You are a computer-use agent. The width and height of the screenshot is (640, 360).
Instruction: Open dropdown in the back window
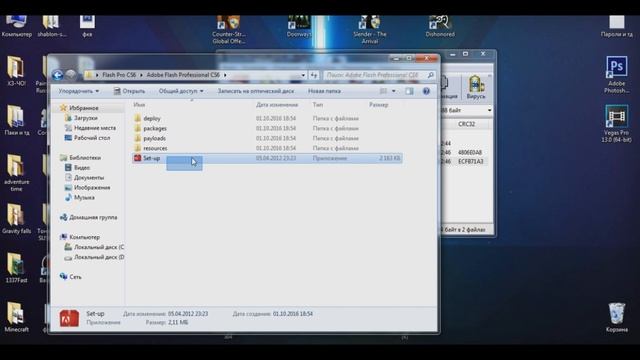(x=489, y=110)
